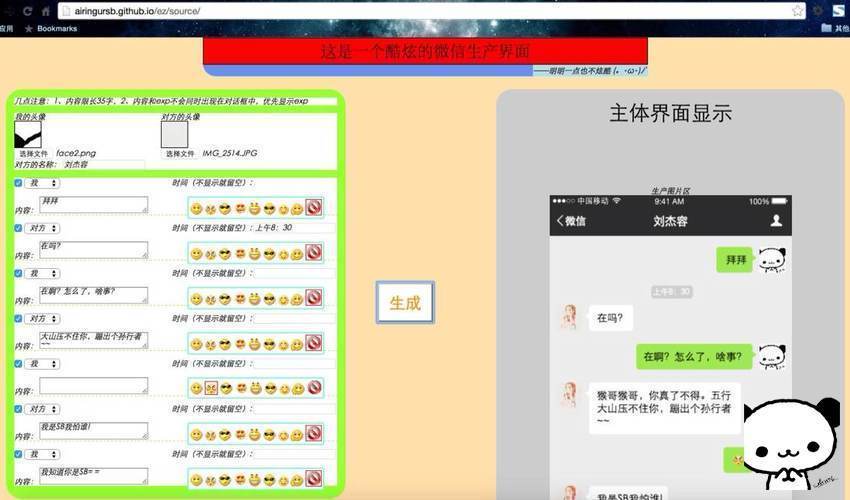Click the browser home icon
The width and height of the screenshot is (850, 500).
coord(46,11)
